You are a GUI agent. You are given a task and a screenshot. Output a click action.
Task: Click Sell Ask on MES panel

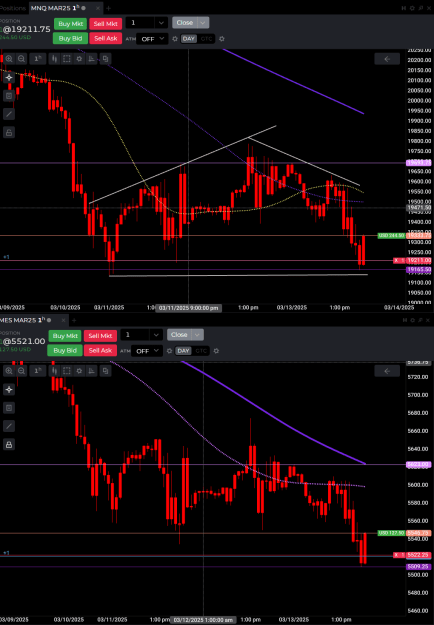[100, 350]
